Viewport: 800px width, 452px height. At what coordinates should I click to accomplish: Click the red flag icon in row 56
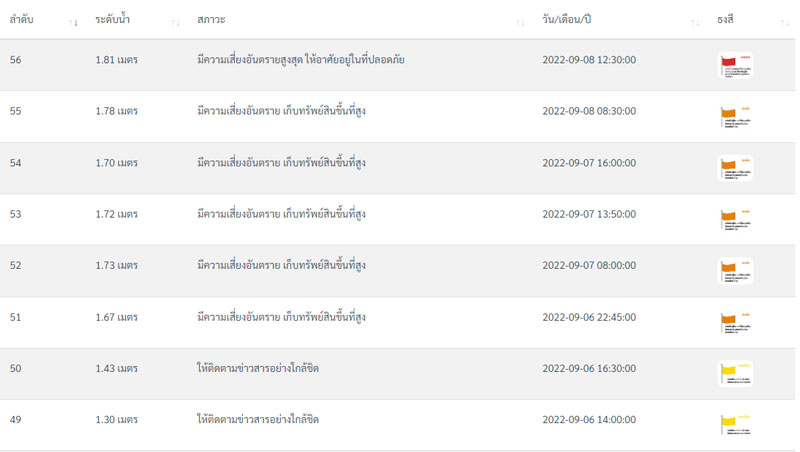735,65
